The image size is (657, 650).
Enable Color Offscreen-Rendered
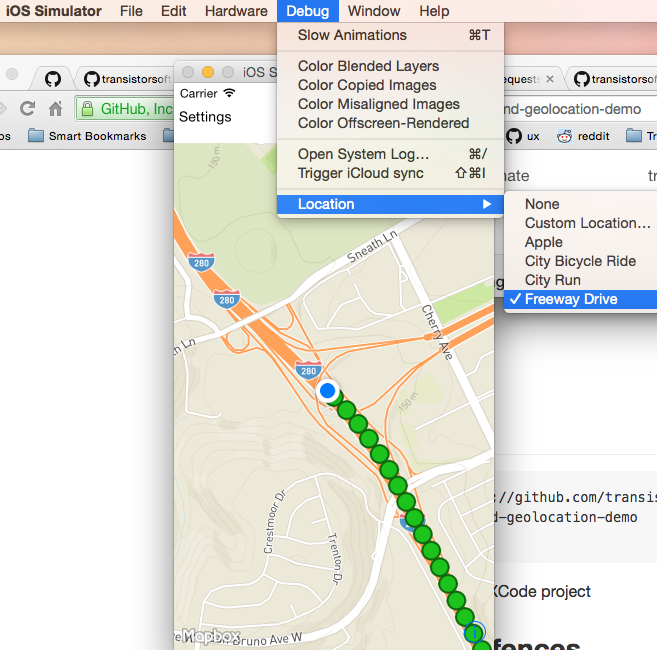[x=390, y=123]
